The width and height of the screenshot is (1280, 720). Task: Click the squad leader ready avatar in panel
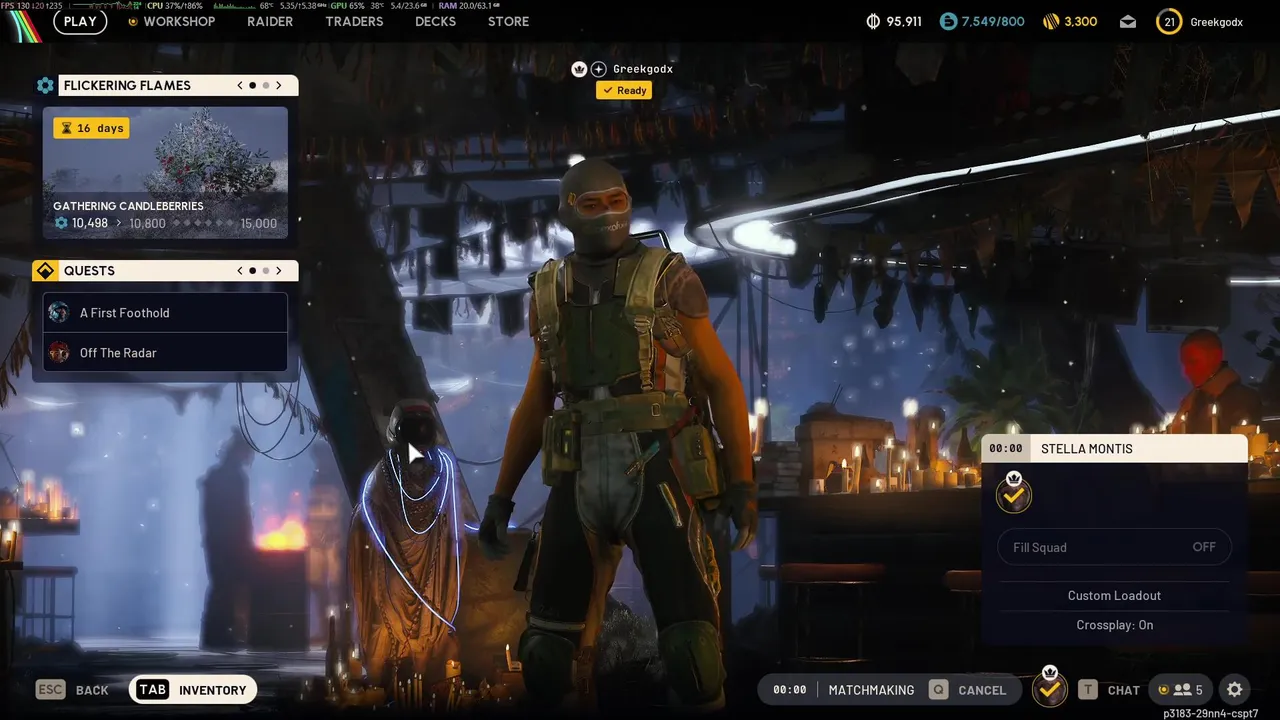(1014, 494)
